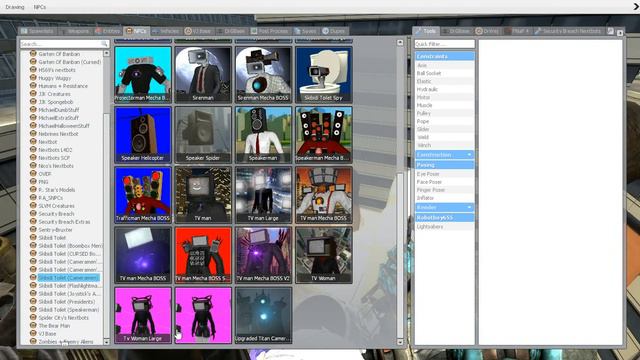Screen dimensions: 640x360
Task: Select the Weld tool
Action: [444, 137]
